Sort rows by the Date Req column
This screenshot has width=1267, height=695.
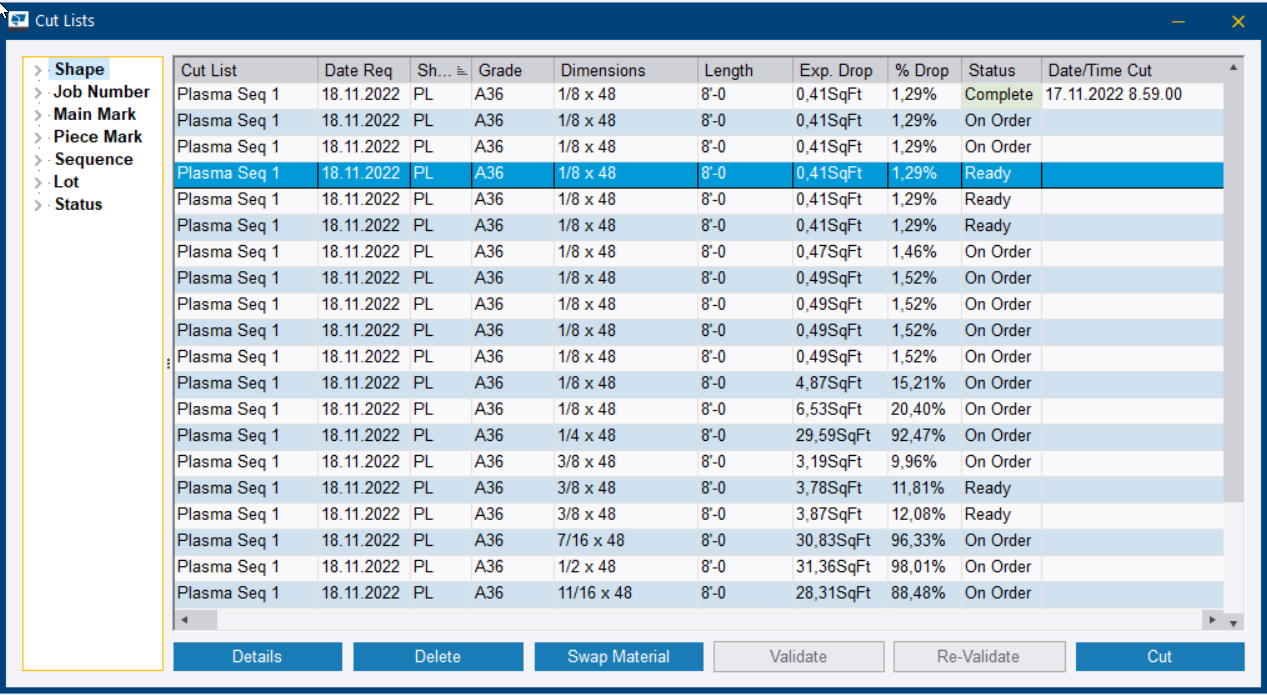pyautogui.click(x=360, y=69)
